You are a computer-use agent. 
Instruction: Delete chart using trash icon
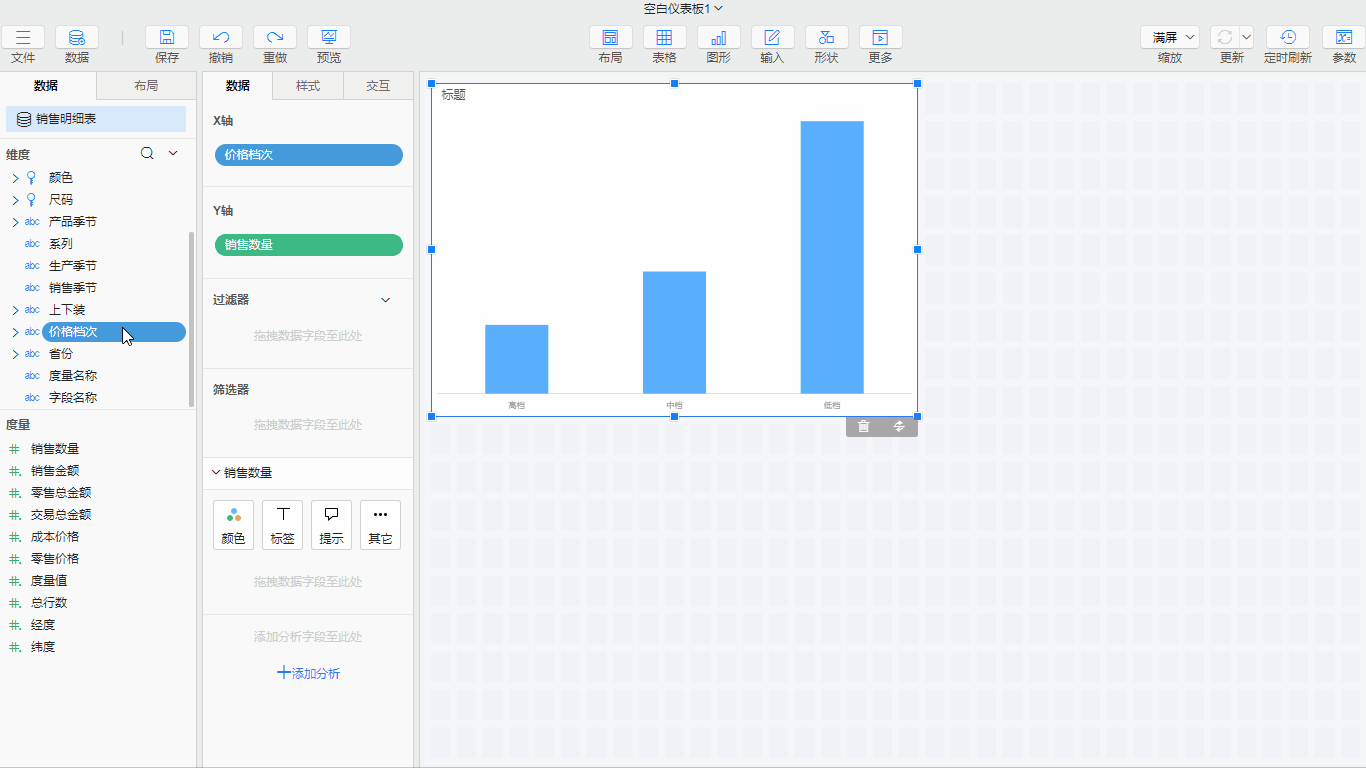[x=864, y=427]
